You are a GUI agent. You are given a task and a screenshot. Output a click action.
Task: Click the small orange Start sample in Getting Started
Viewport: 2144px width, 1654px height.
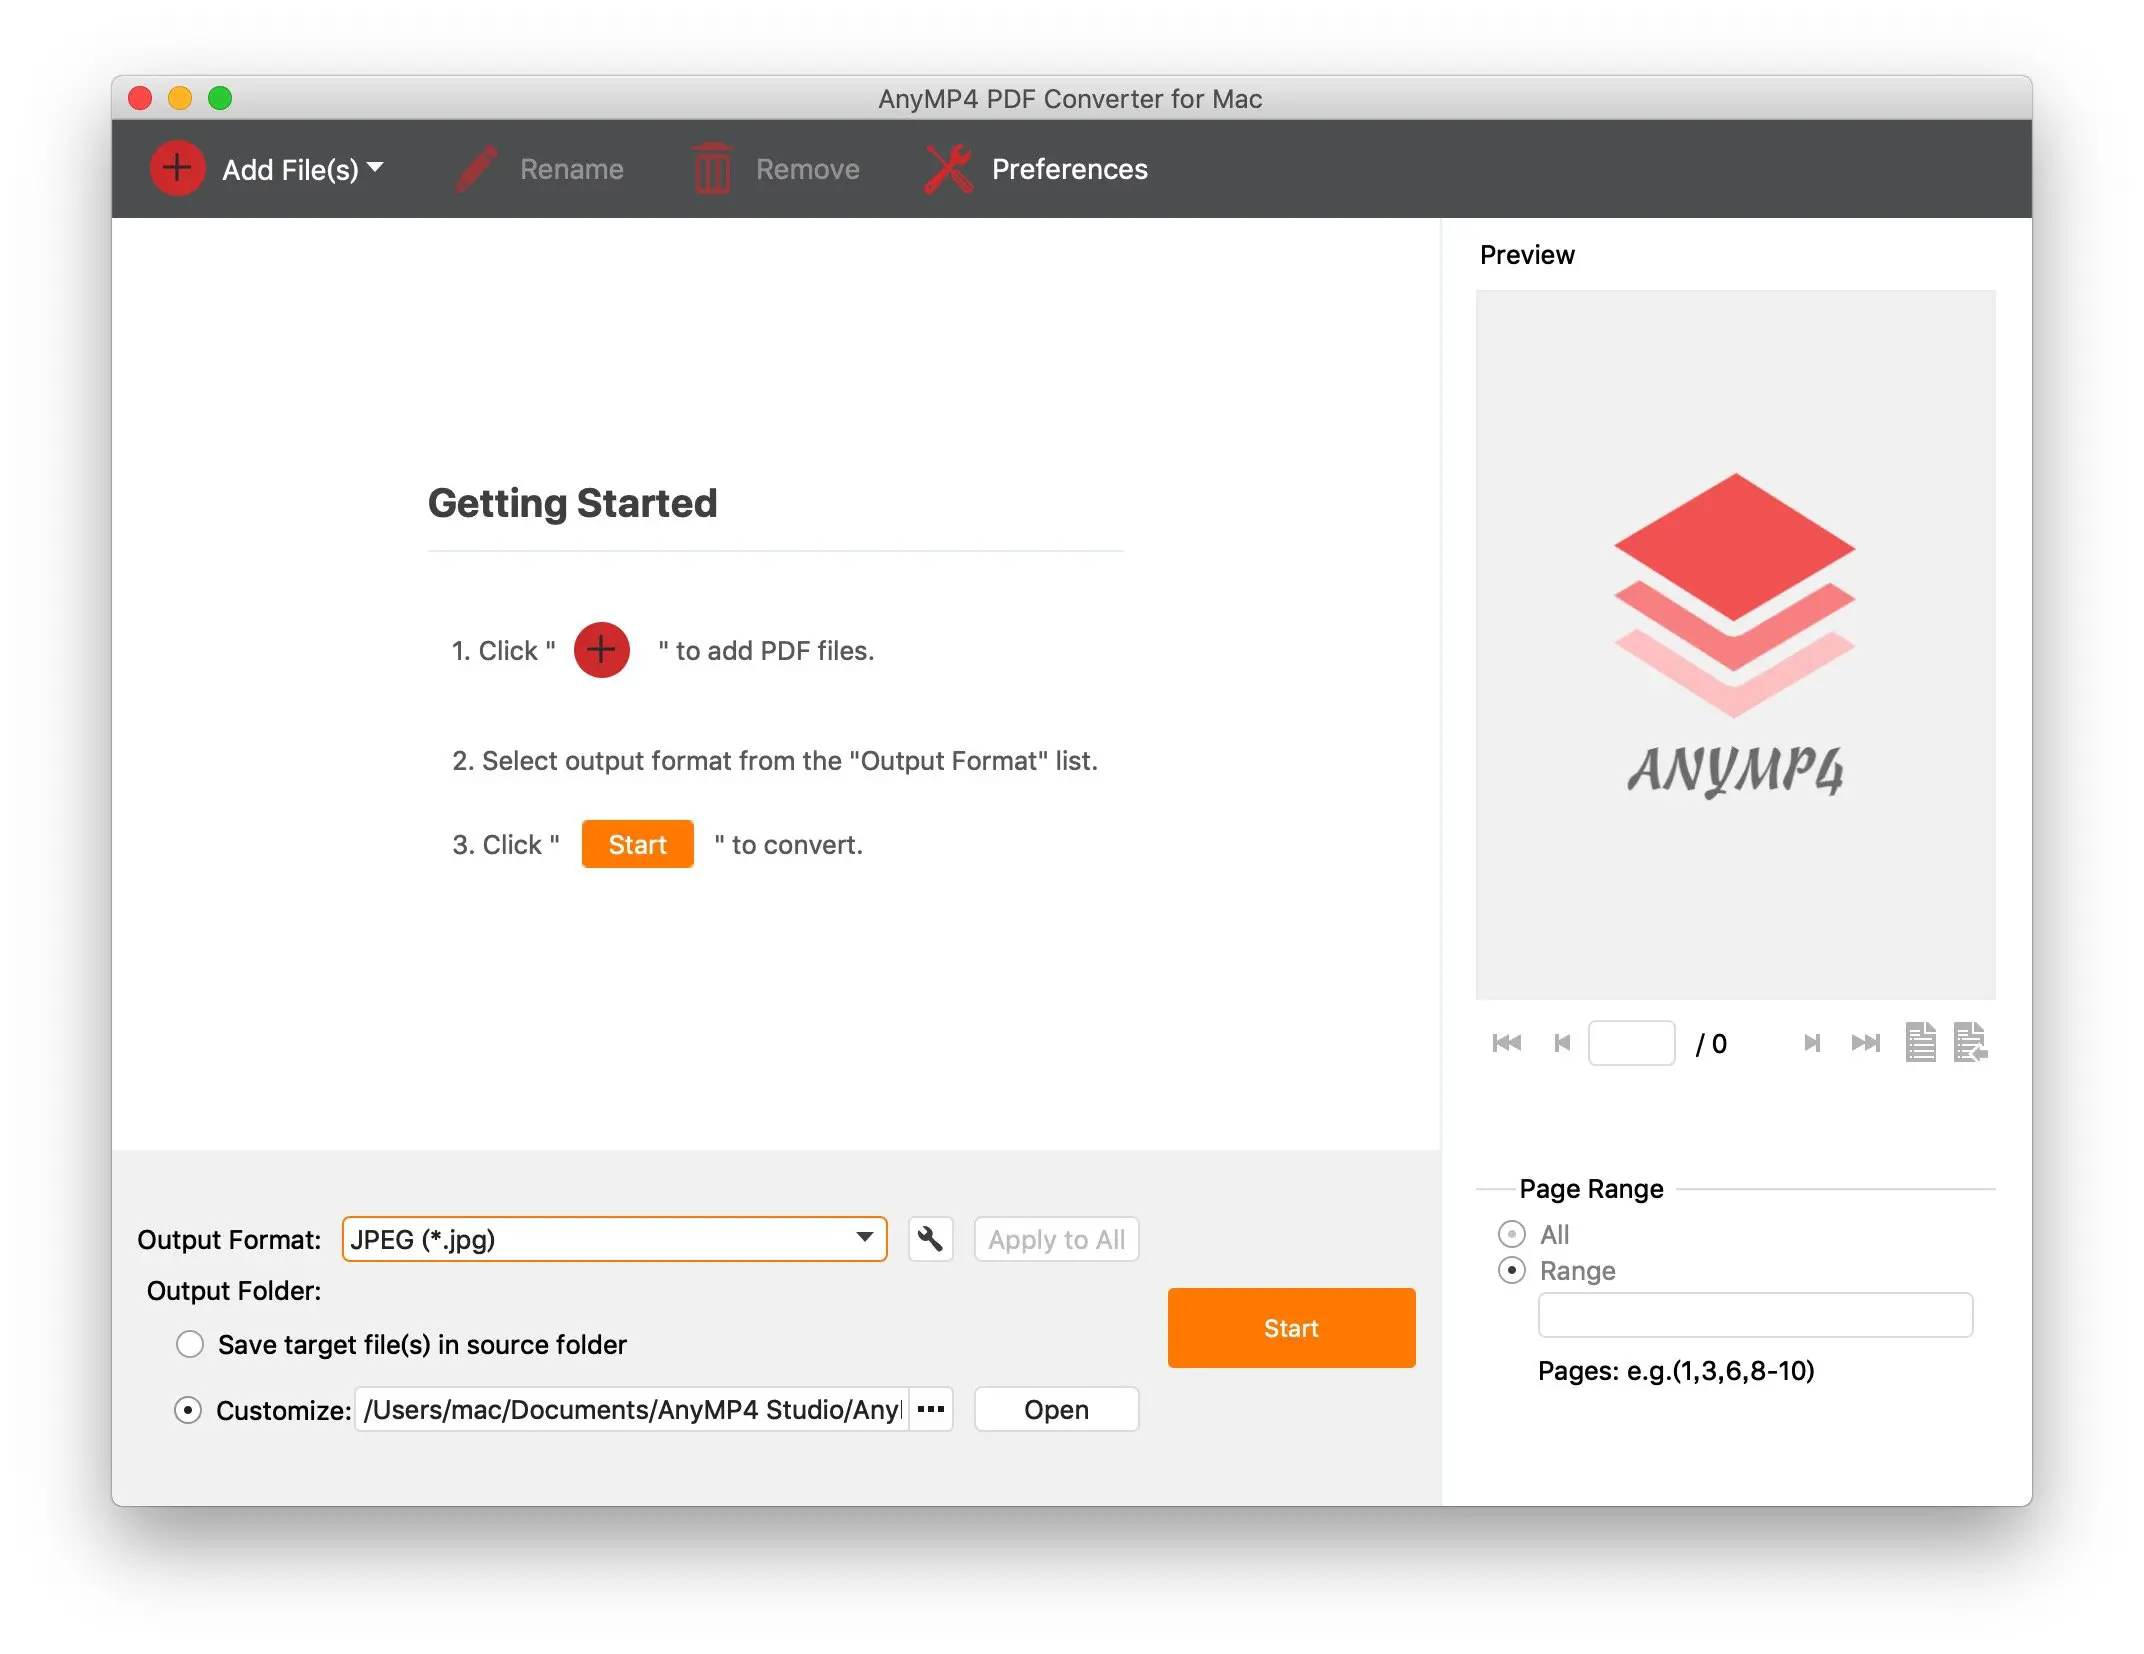tap(637, 844)
